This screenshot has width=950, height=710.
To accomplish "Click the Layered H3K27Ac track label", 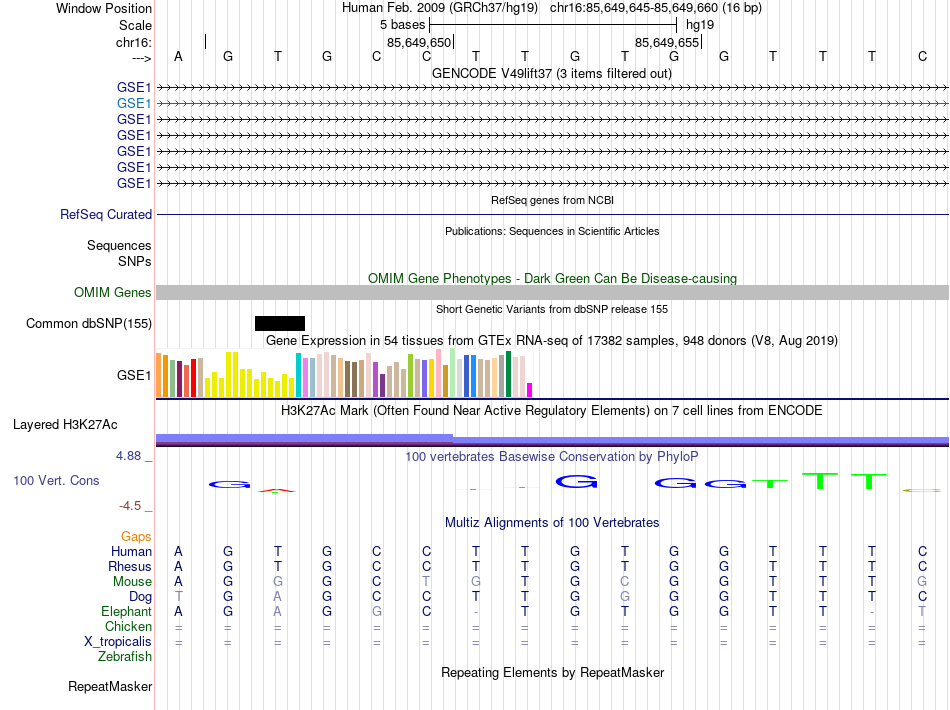I will pyautogui.click(x=65, y=425).
